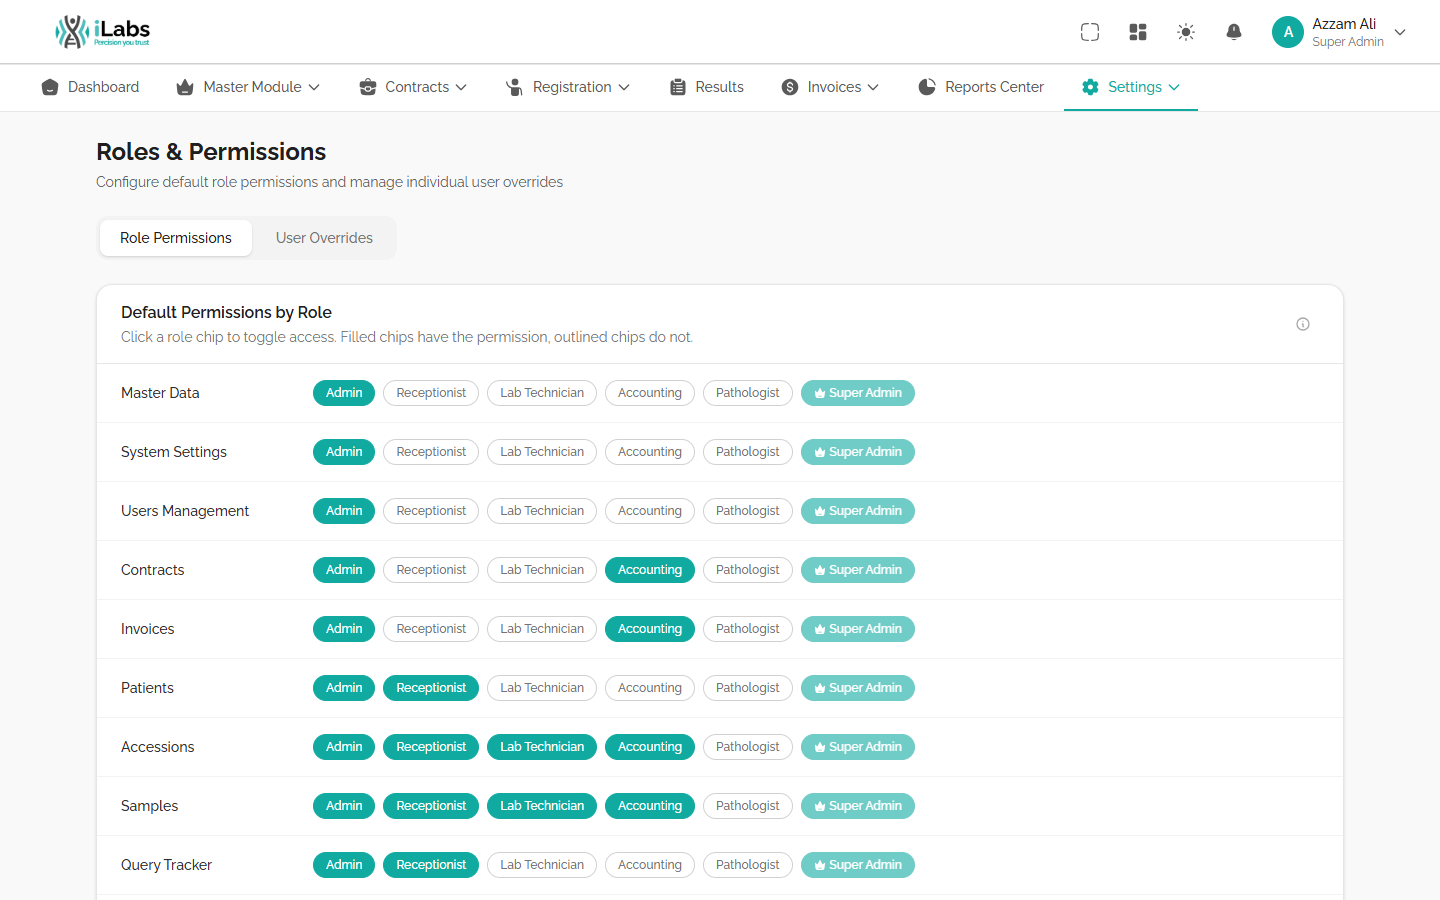Open the apps grid icon
The image size is (1440, 900).
click(1138, 32)
